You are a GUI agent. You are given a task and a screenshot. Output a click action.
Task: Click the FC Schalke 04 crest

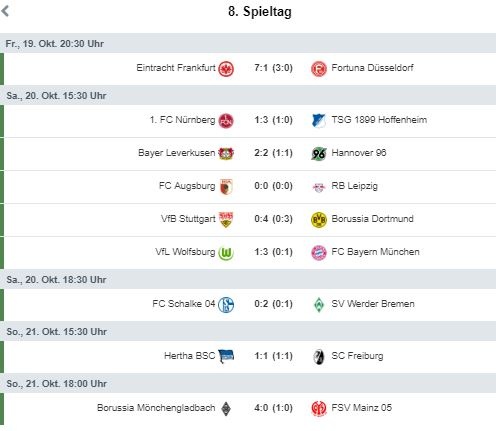[x=226, y=305]
